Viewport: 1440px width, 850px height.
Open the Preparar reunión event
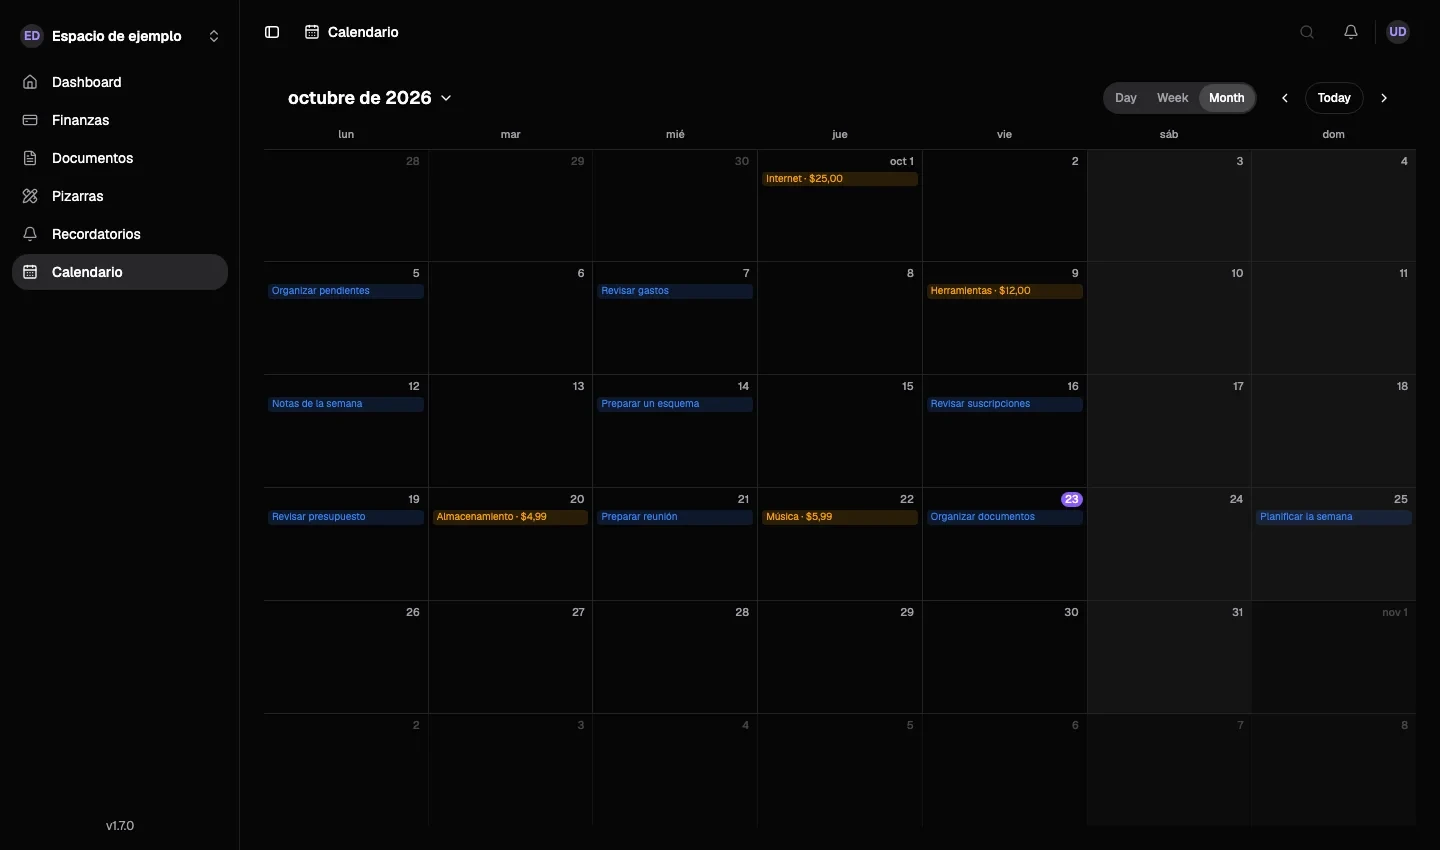(675, 517)
